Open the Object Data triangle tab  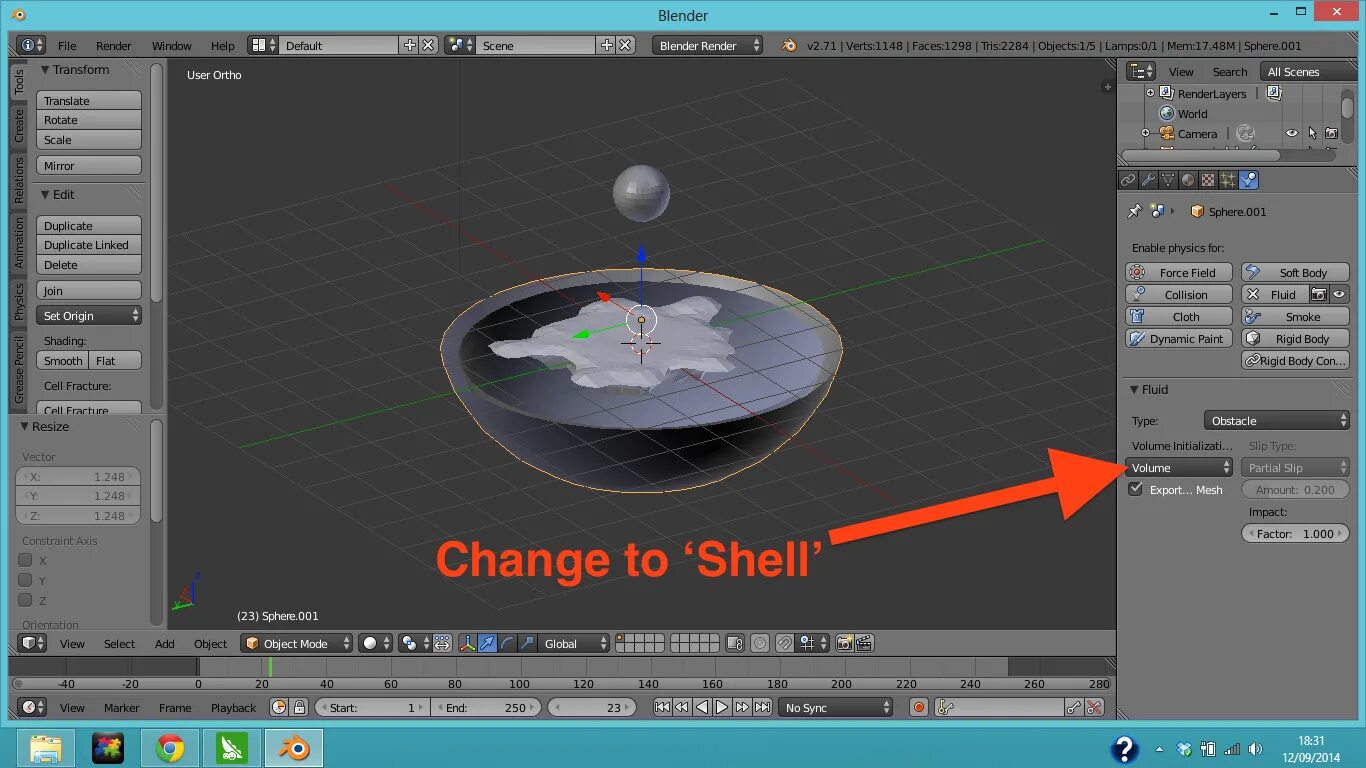[x=1168, y=180]
